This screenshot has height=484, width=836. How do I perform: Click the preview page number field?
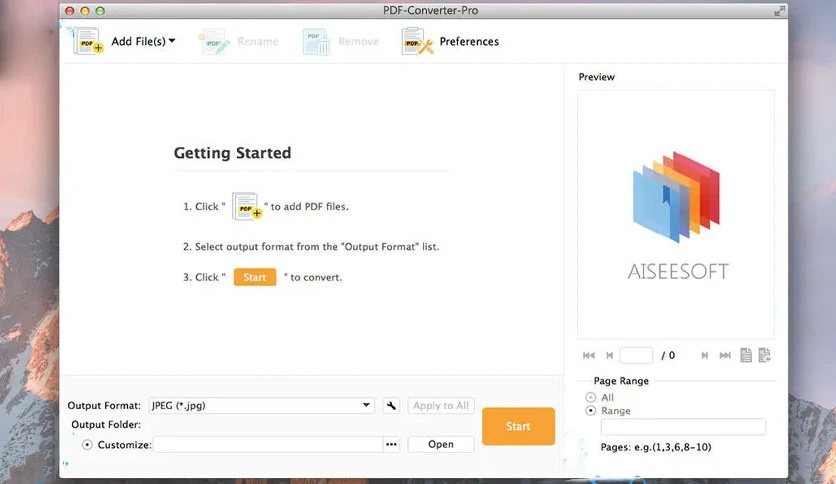click(x=636, y=356)
